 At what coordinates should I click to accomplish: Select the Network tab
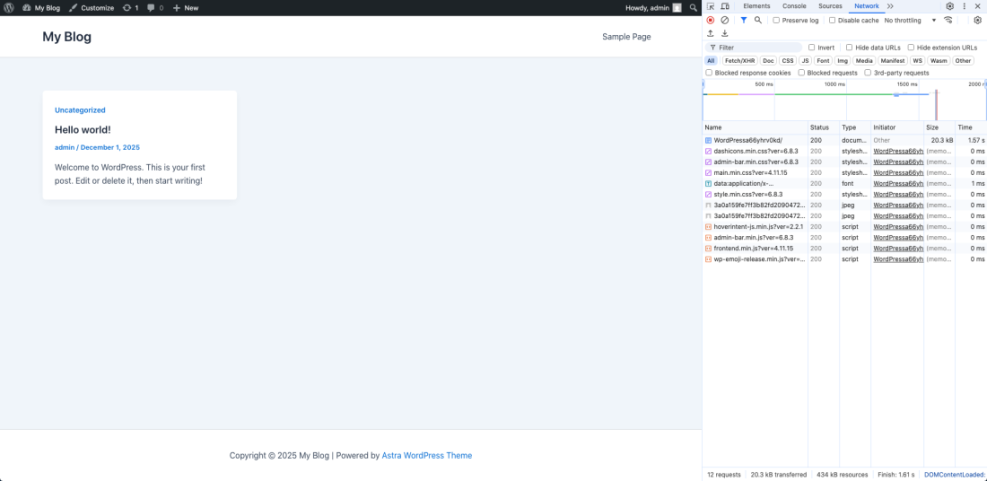click(866, 6)
